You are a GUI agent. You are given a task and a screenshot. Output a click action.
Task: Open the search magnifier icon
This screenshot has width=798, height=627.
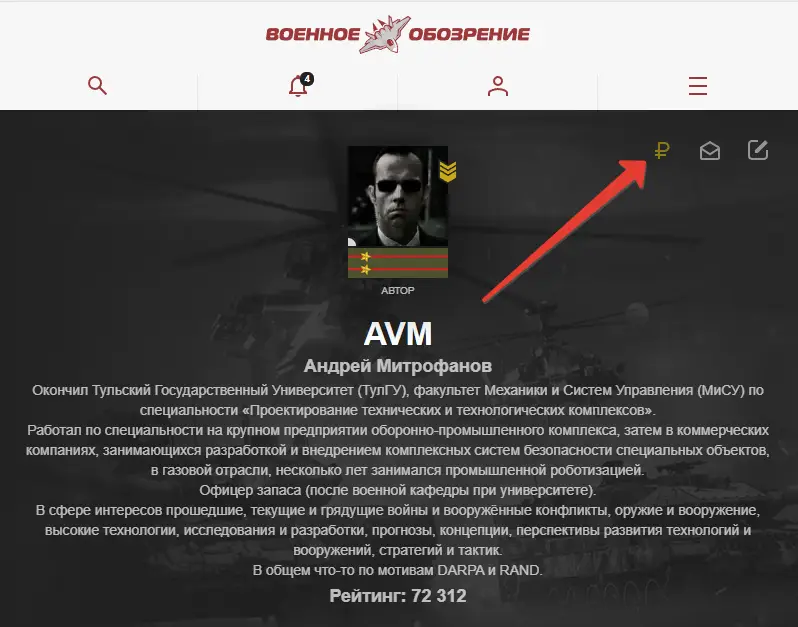click(97, 86)
